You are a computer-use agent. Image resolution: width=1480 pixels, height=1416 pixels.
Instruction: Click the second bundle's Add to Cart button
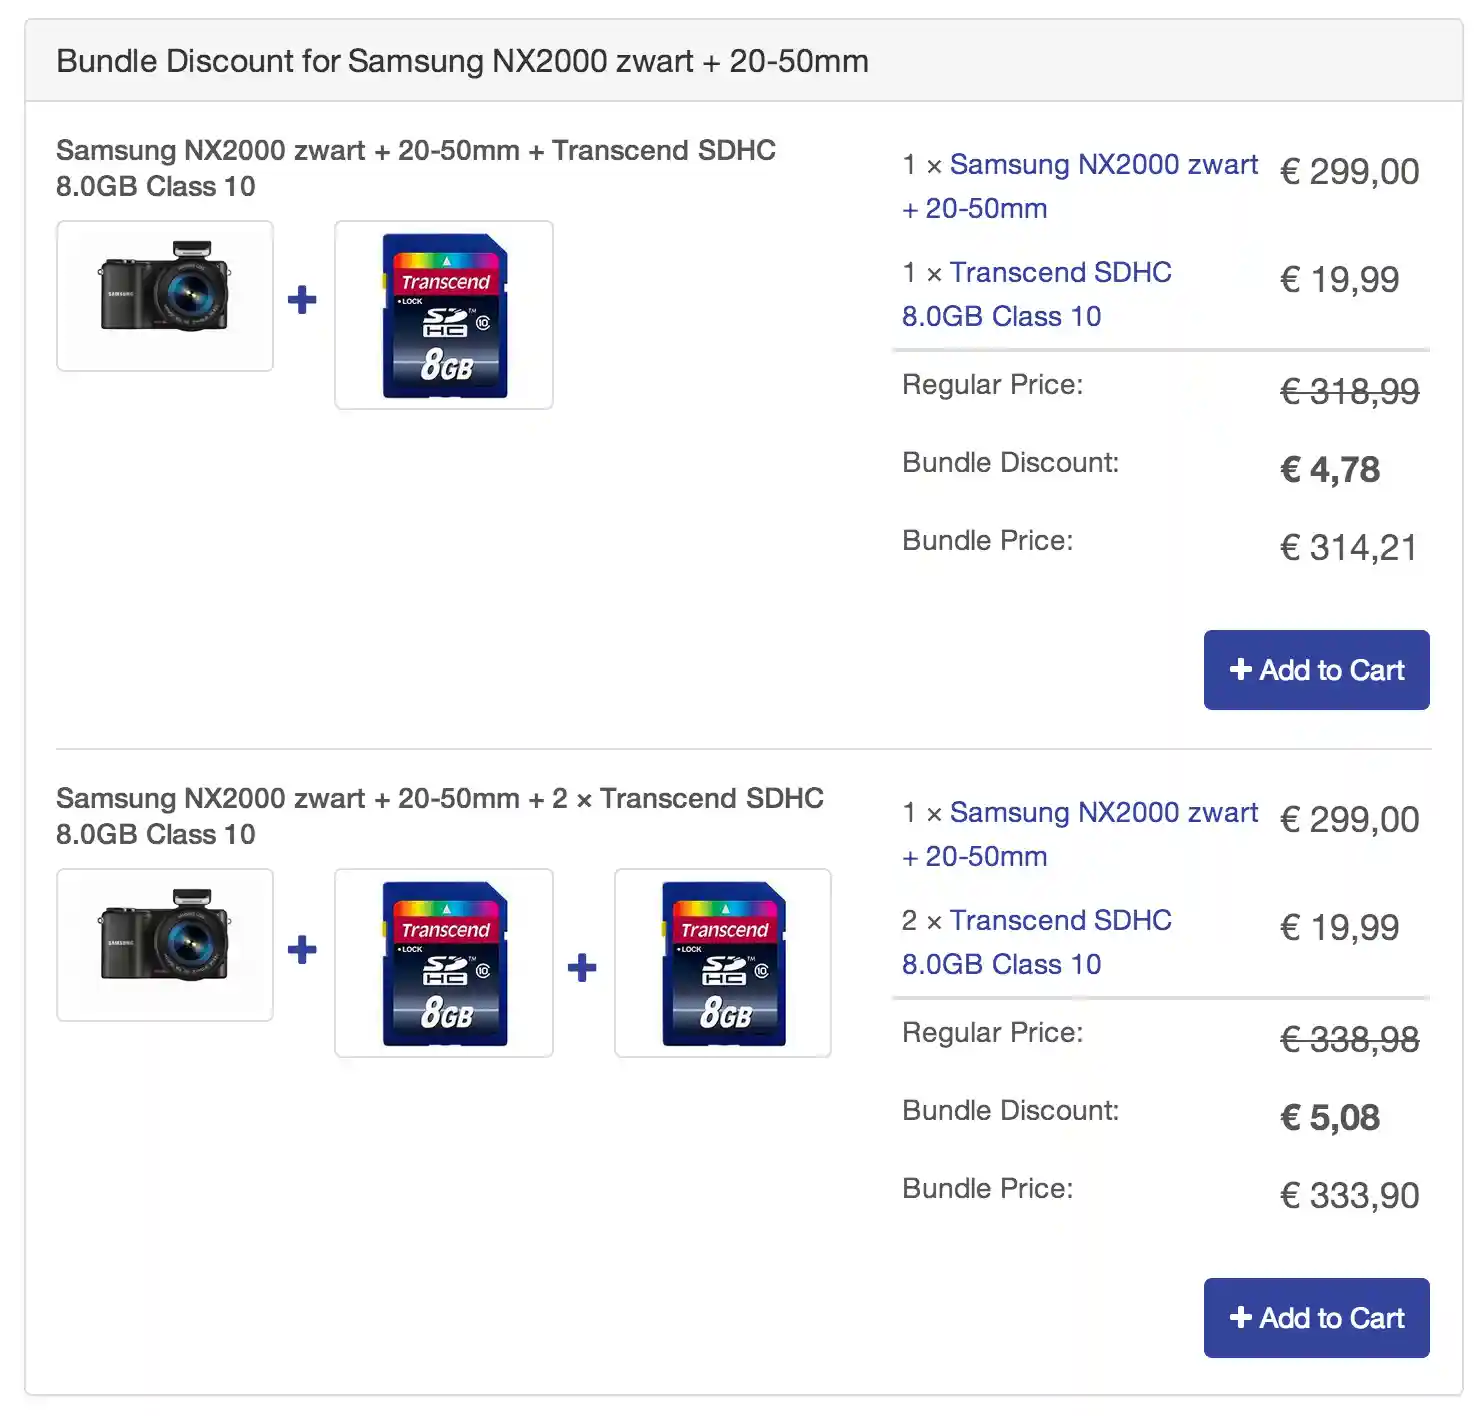1316,1318
